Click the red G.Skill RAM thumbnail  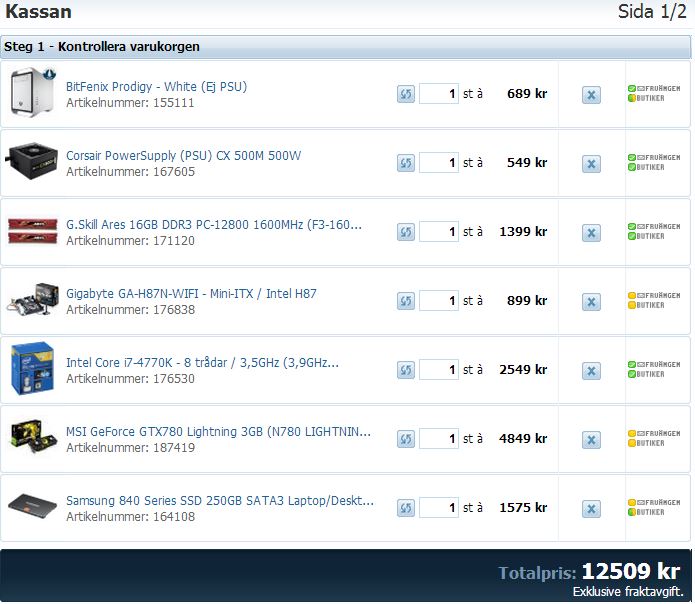click(x=33, y=231)
